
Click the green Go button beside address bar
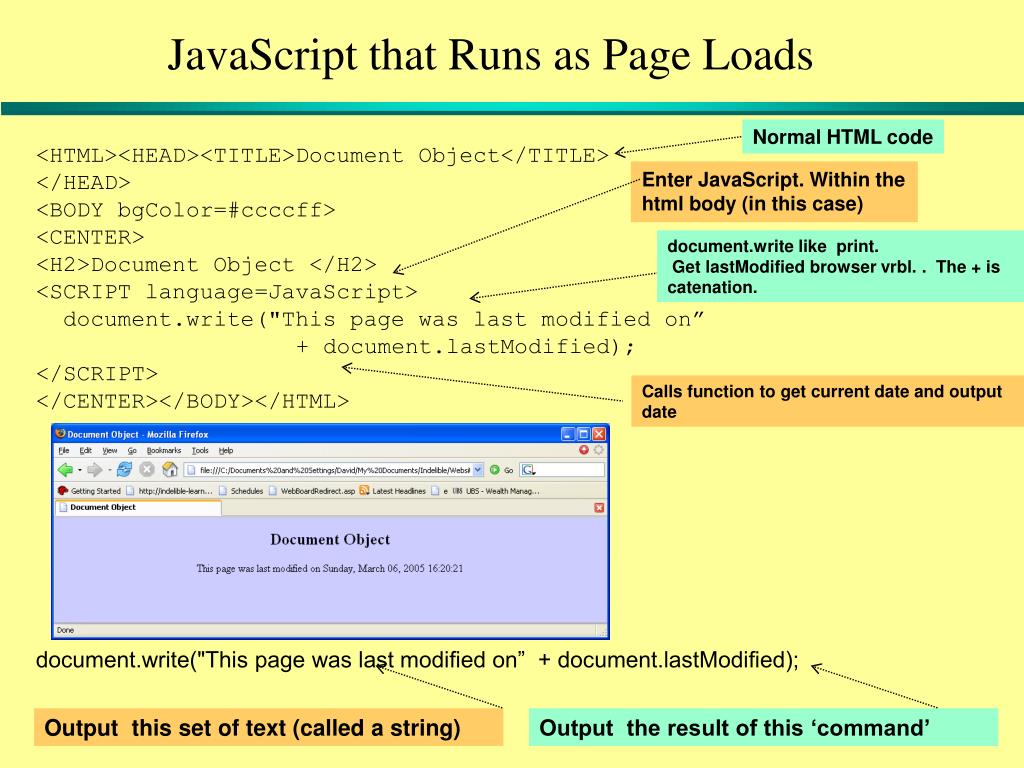(x=500, y=470)
